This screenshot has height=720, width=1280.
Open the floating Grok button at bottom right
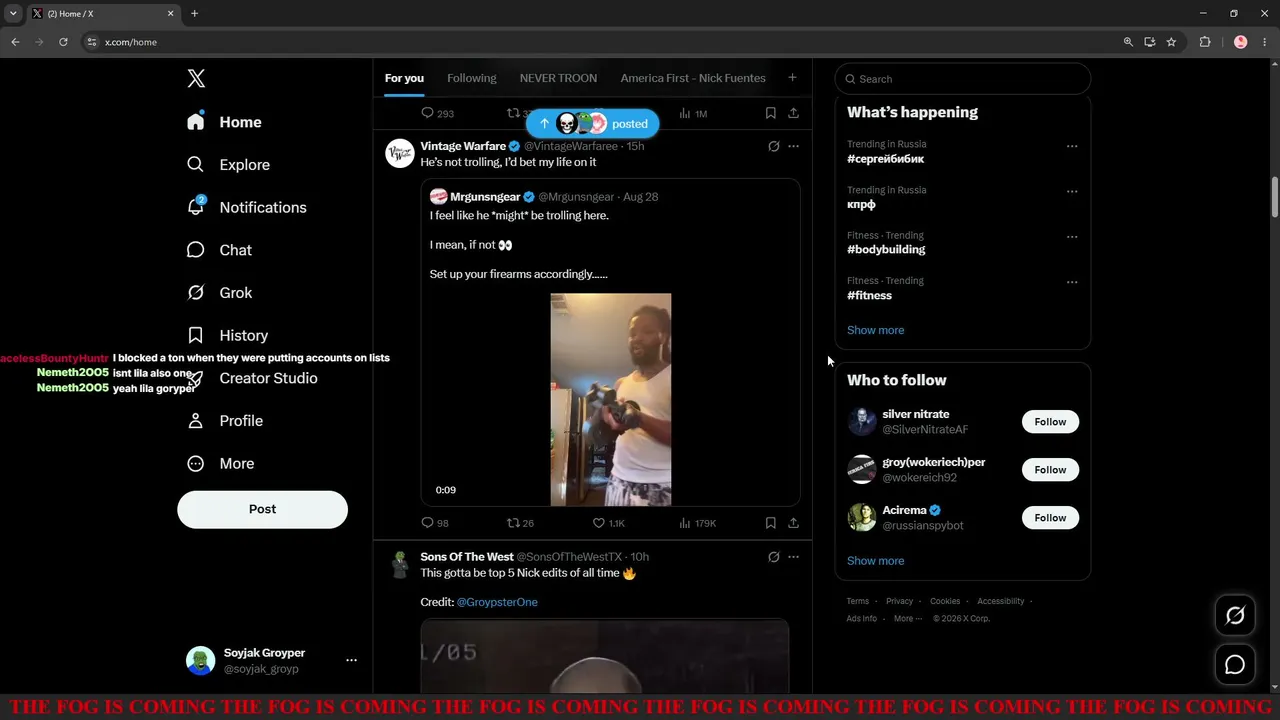click(x=1235, y=616)
